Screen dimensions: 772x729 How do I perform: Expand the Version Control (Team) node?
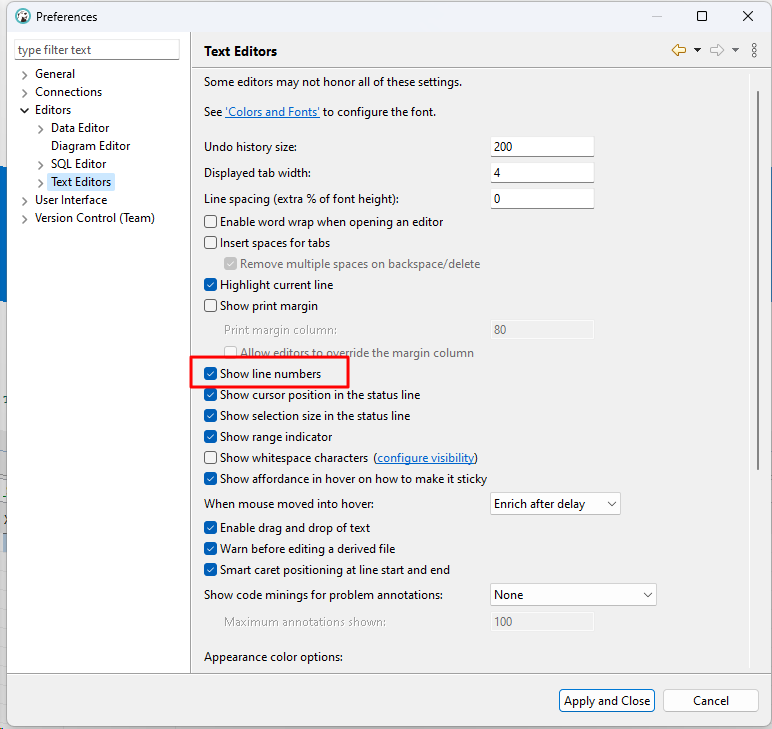[x=25, y=219]
